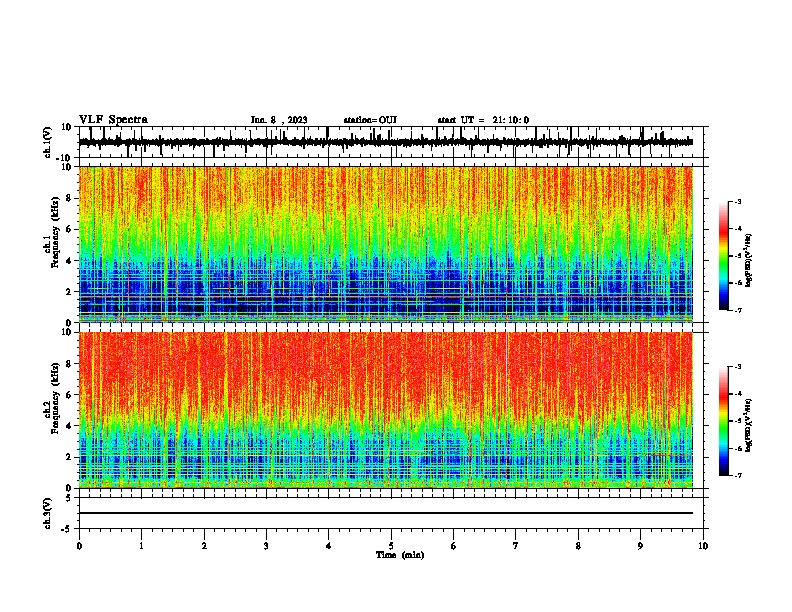The image size is (792, 612).
Task: Click the "VLF Spectra" plot title
Action: pos(113,120)
